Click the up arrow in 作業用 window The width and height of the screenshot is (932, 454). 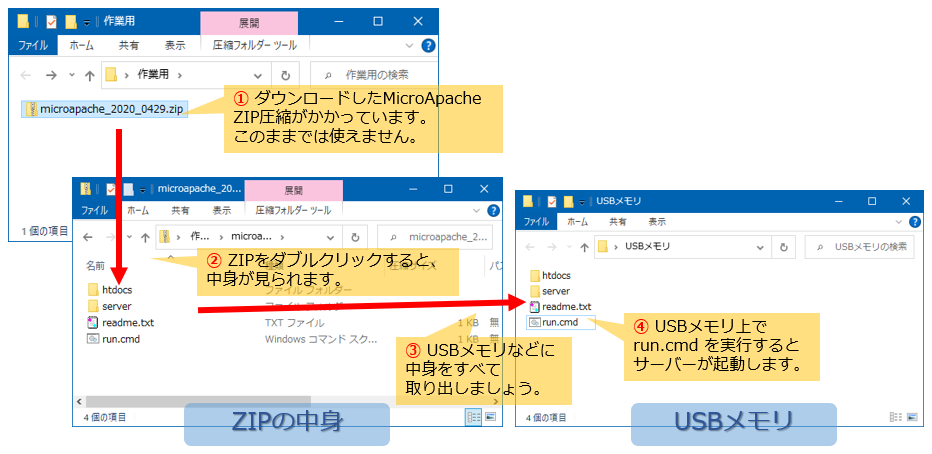click(x=89, y=75)
